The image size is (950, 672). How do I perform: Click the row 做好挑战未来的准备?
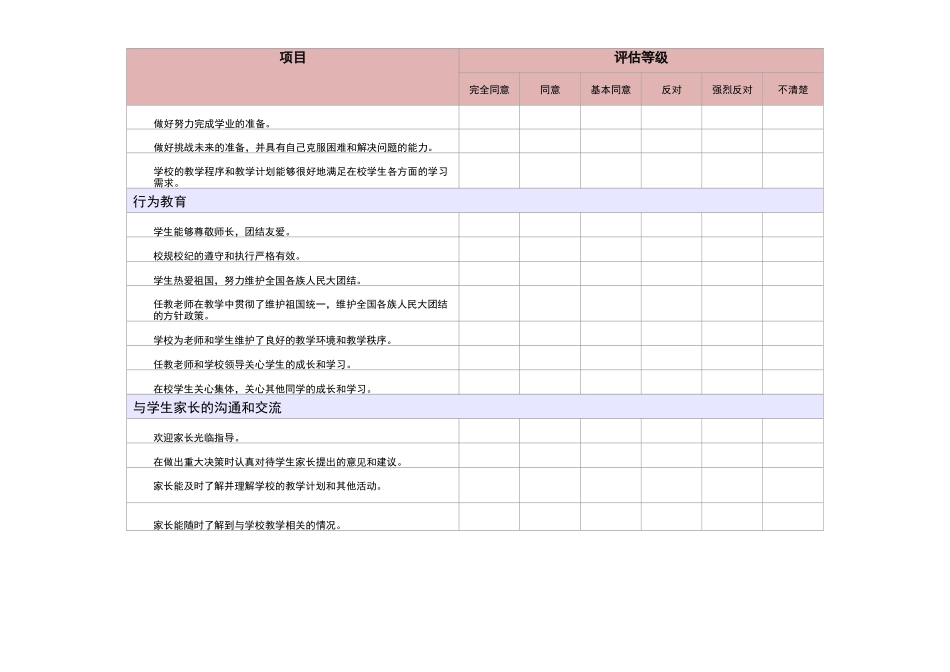click(x=475, y=141)
